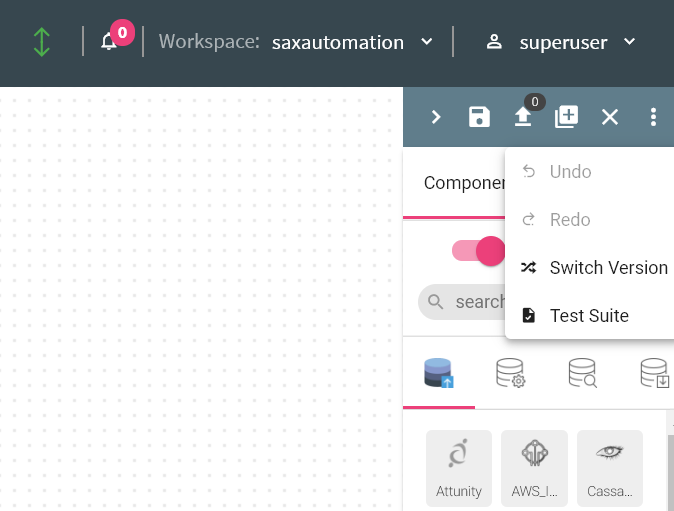Select Redo from the menu
This screenshot has height=511, width=674.
[589, 220]
